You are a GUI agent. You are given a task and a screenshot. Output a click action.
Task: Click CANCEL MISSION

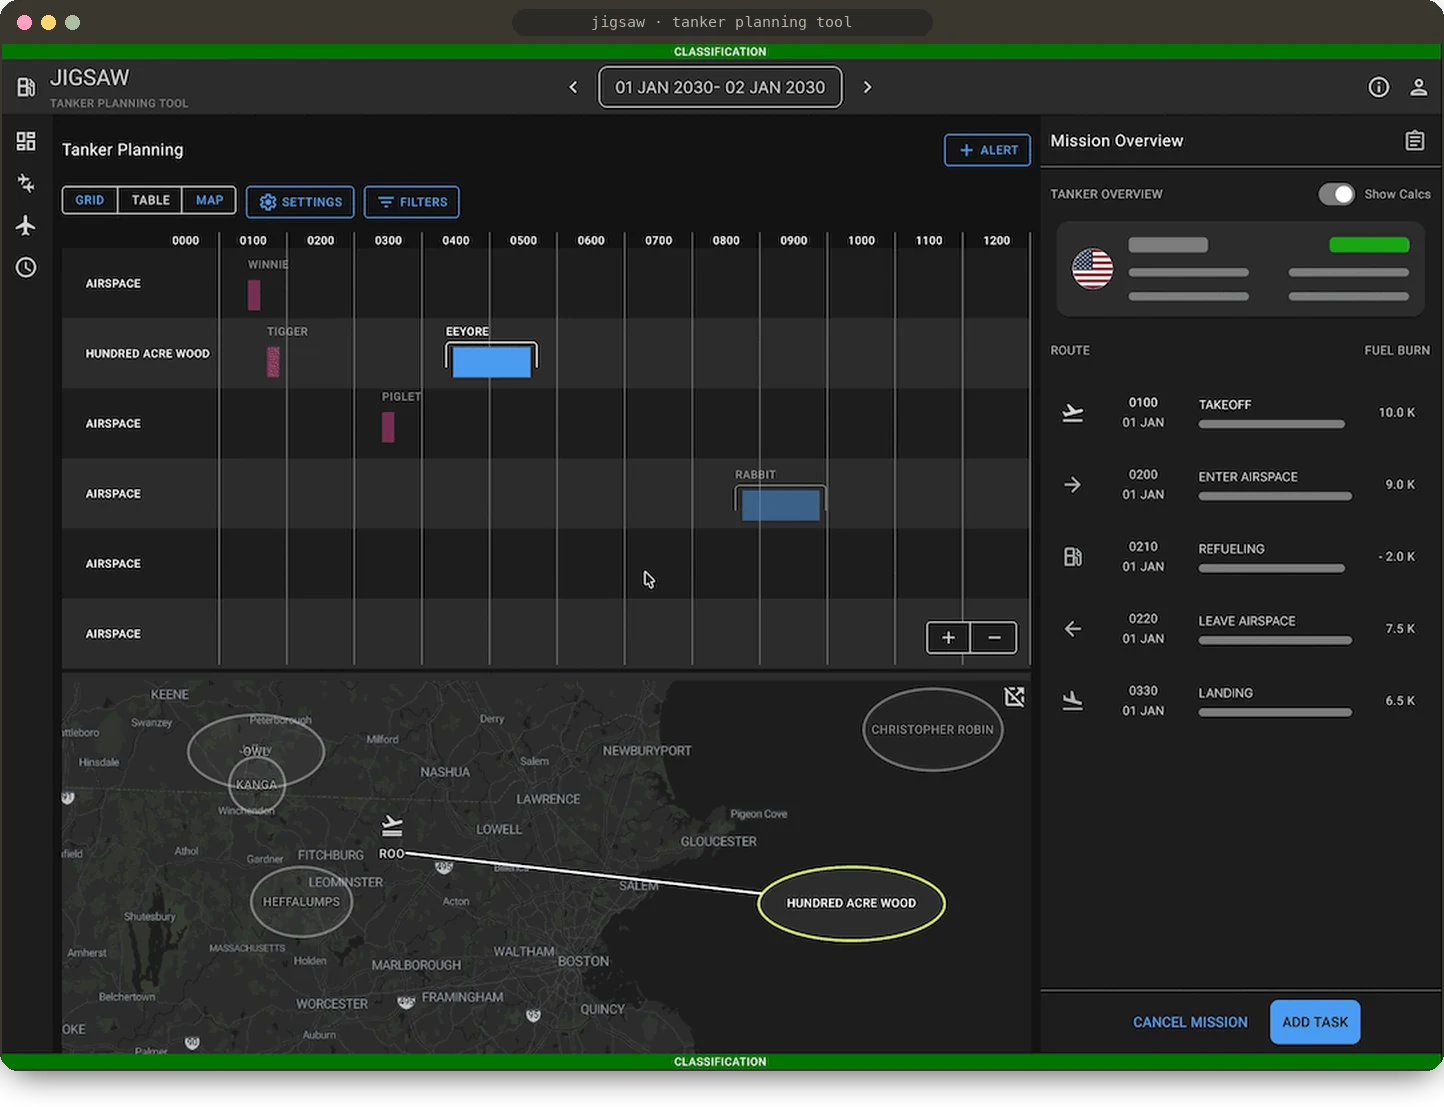coord(1190,1022)
